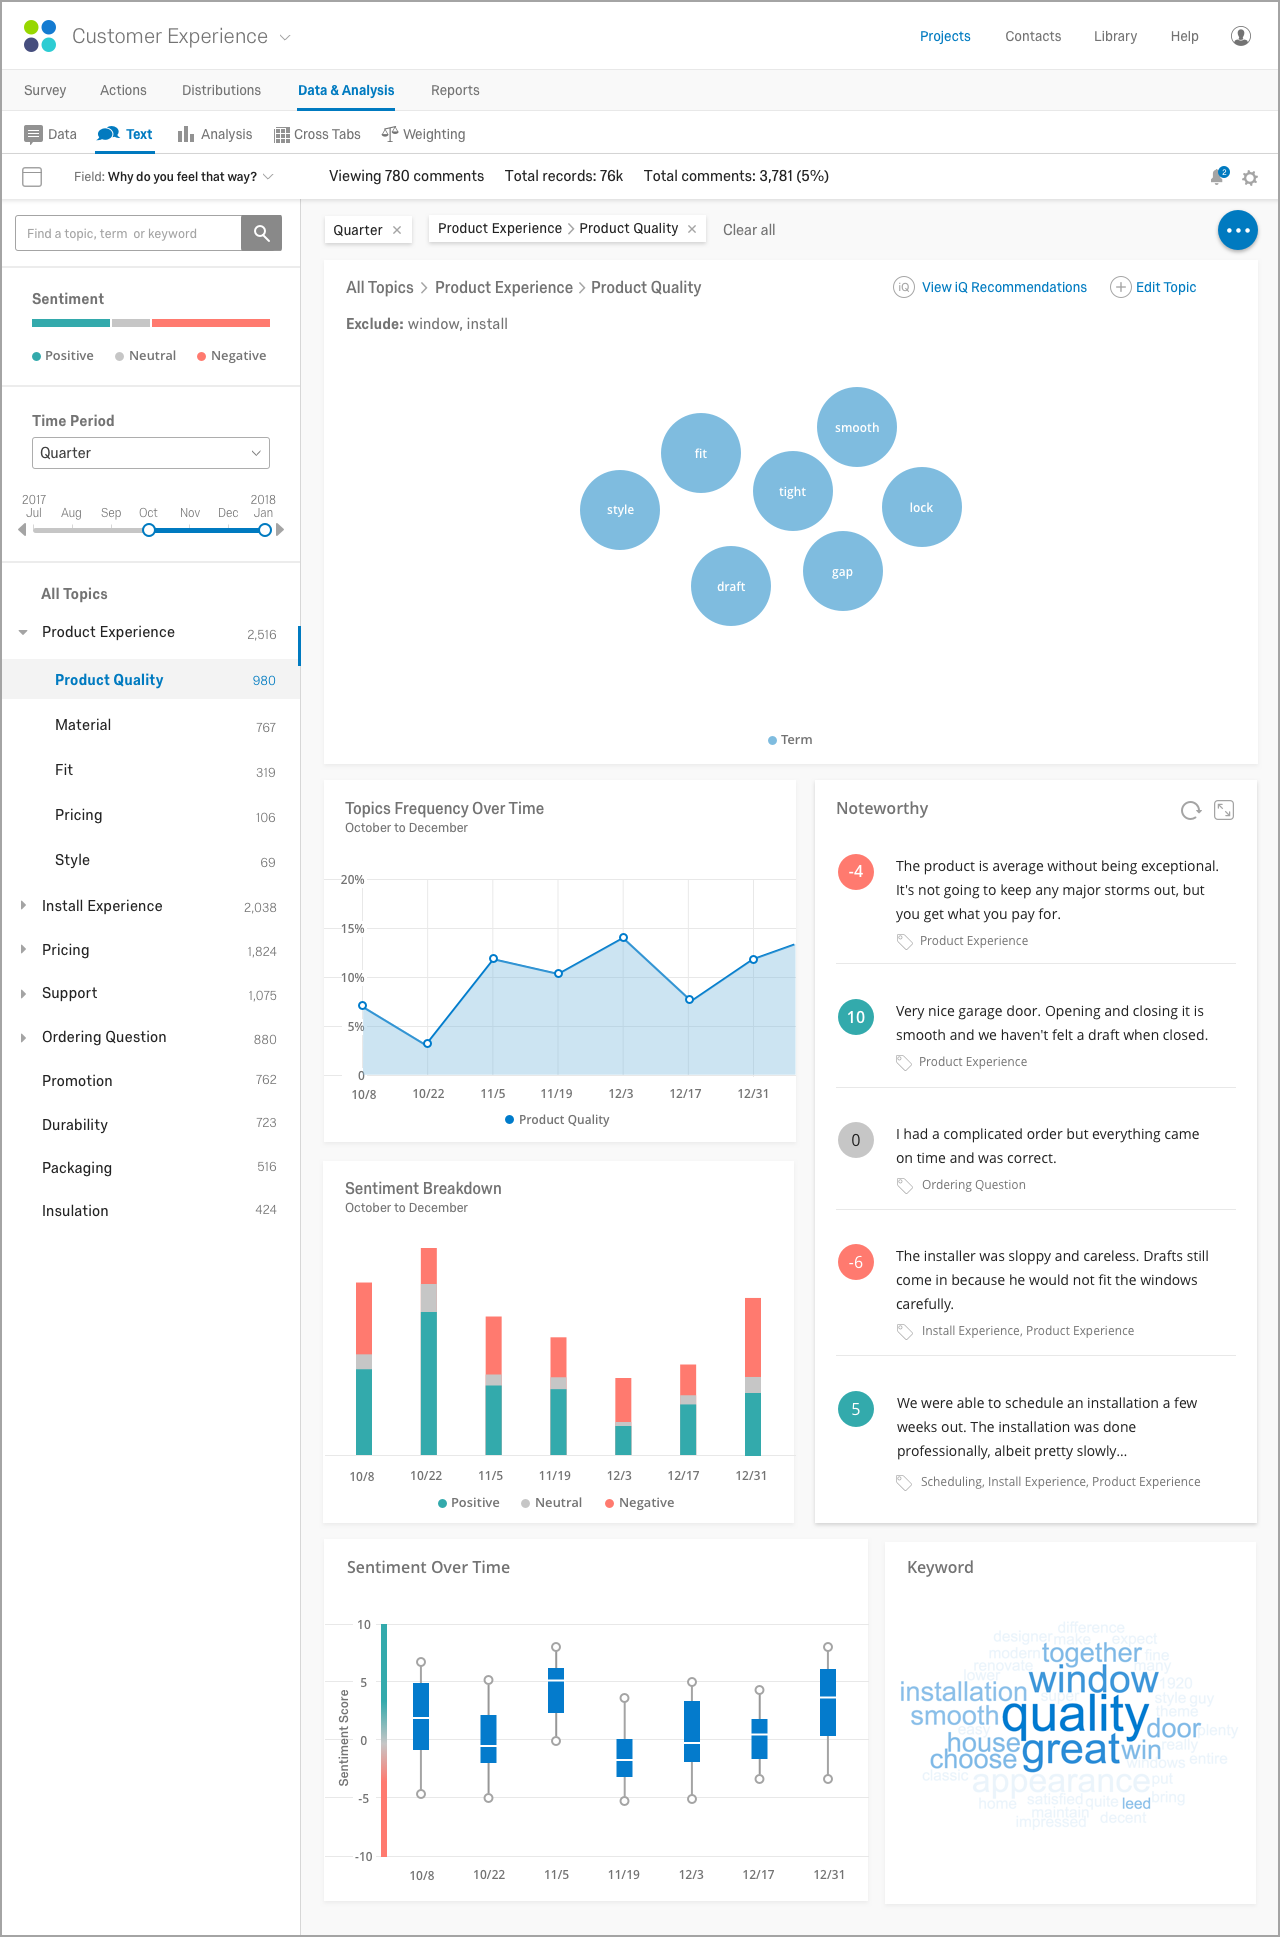
Task: Click the timeline right arrow
Action: point(280,530)
